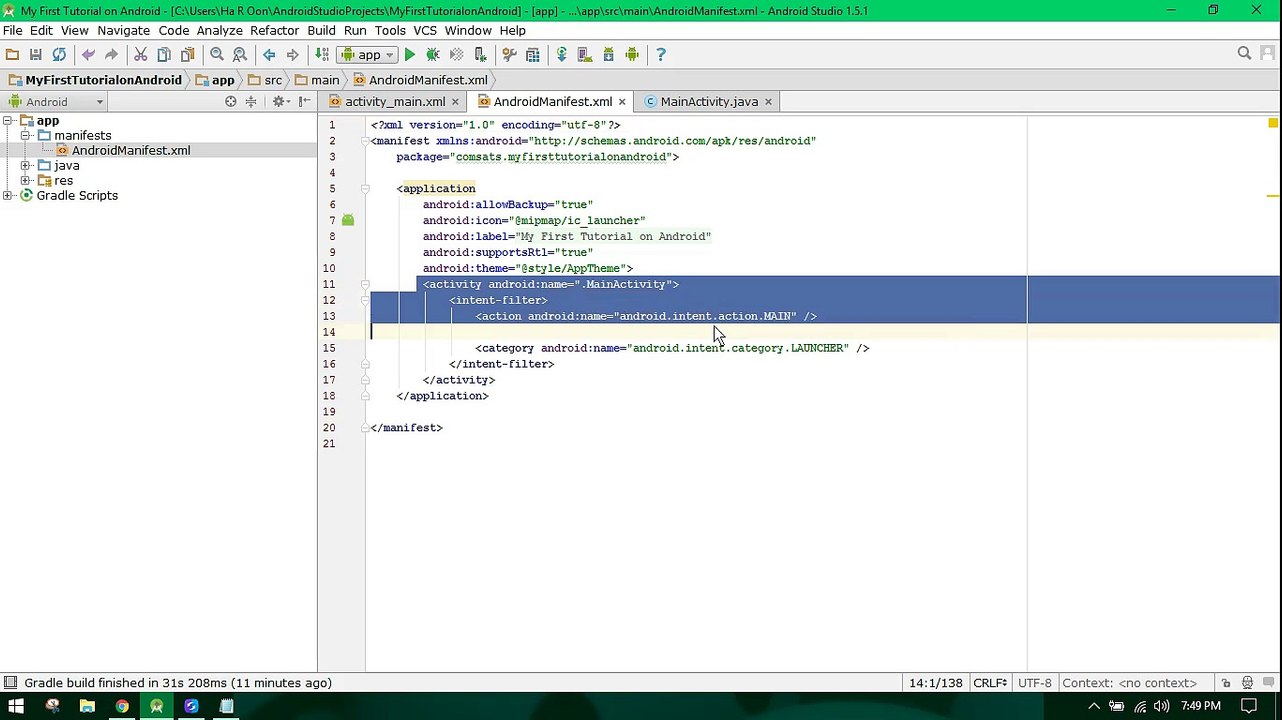This screenshot has width=1282, height=720.
Task: Click Attach debugger to Android process icon
Action: tap(480, 55)
